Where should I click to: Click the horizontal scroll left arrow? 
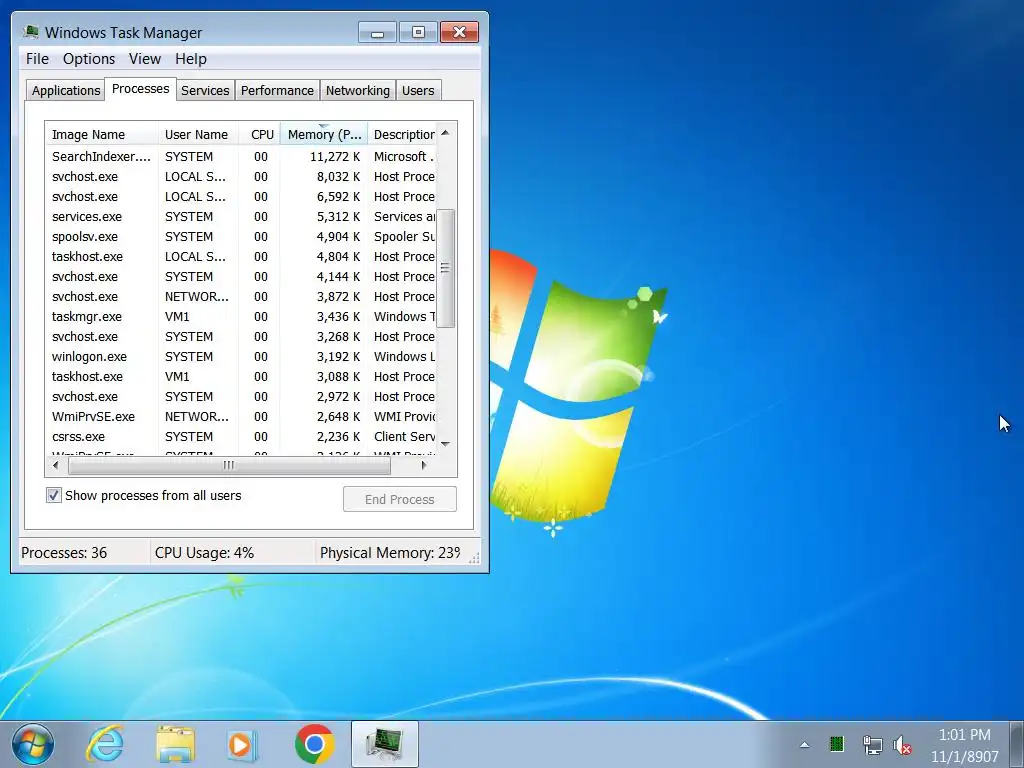56,466
